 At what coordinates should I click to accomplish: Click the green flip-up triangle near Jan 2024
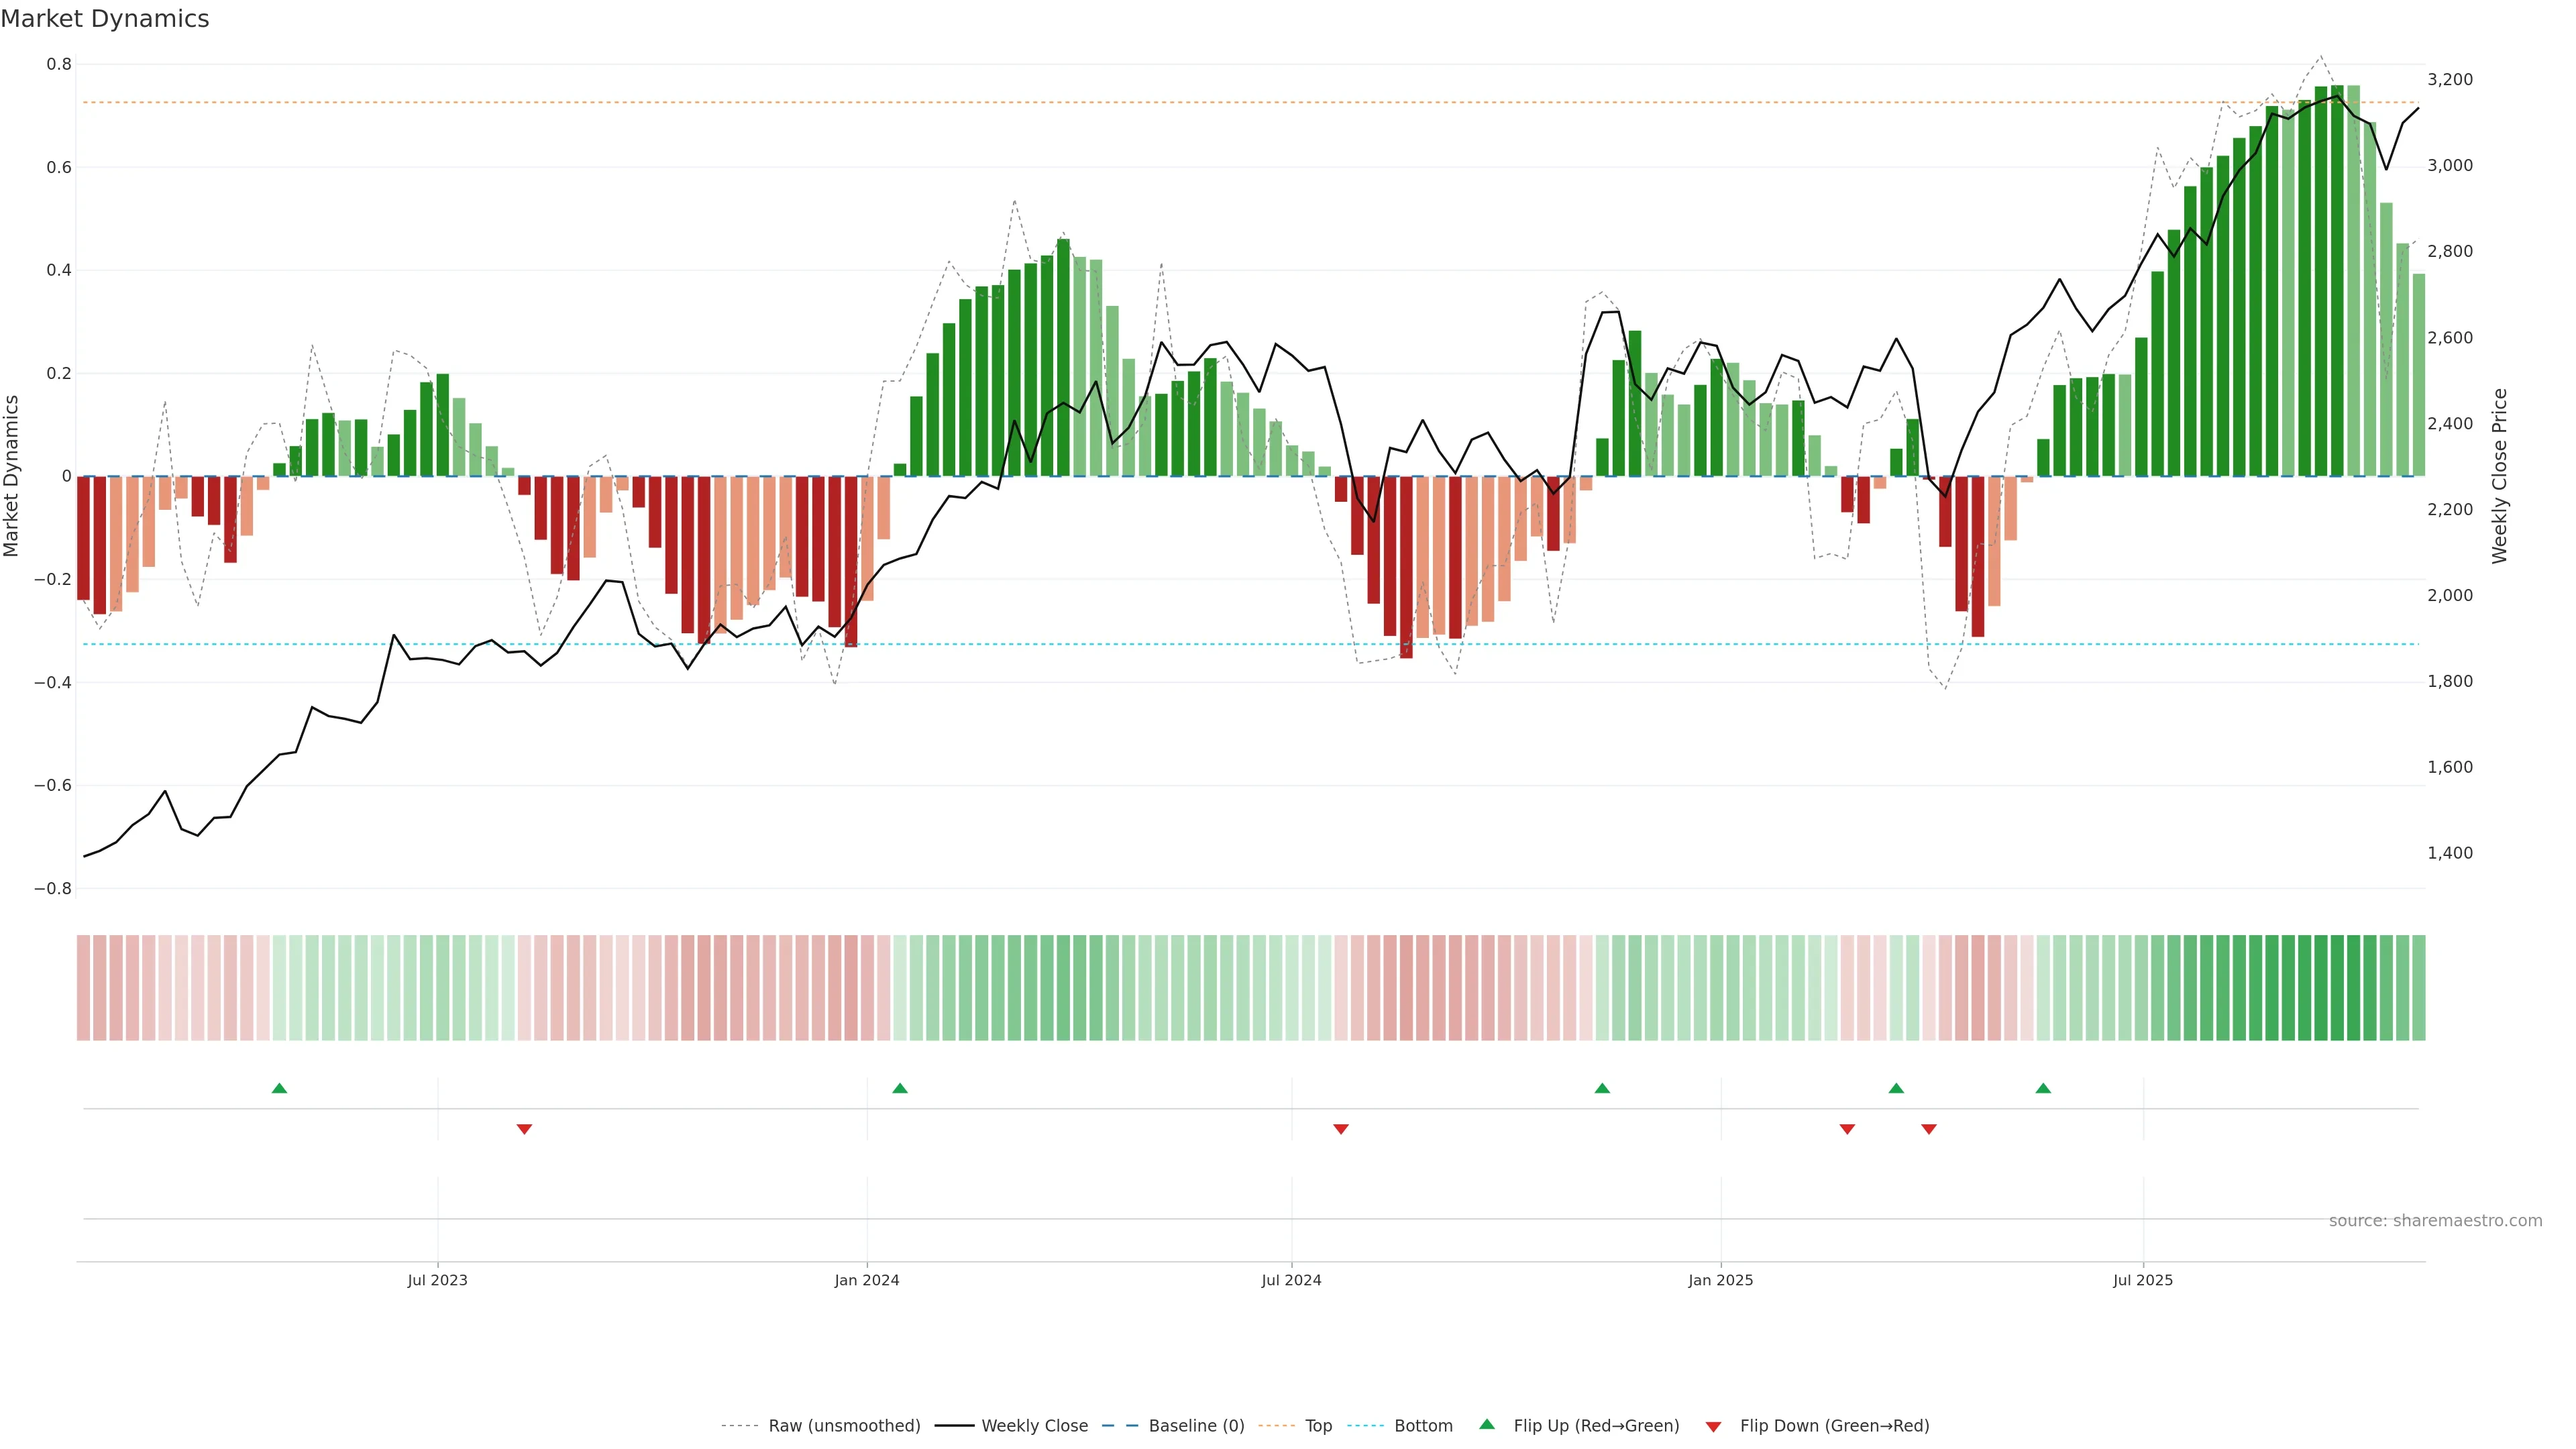click(900, 1088)
